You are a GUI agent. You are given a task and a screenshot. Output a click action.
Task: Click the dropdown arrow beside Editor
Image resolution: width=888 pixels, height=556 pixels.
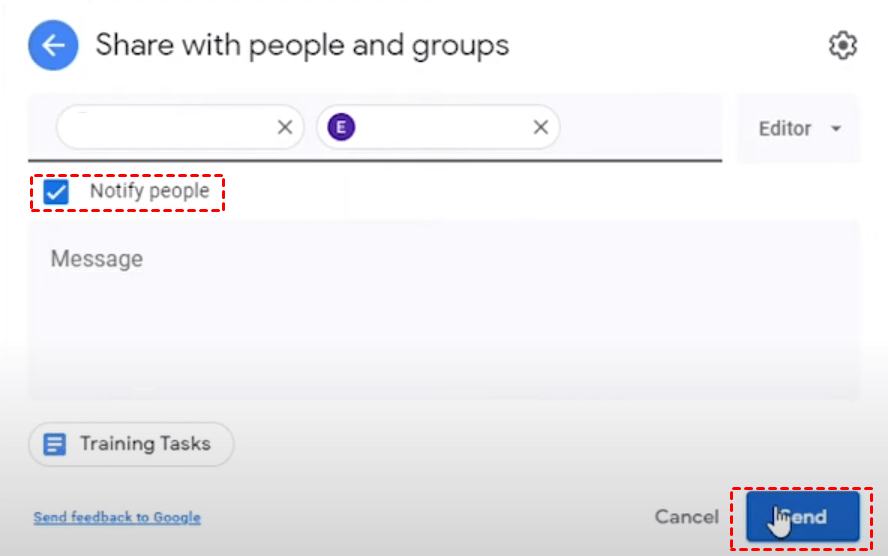[835, 129]
